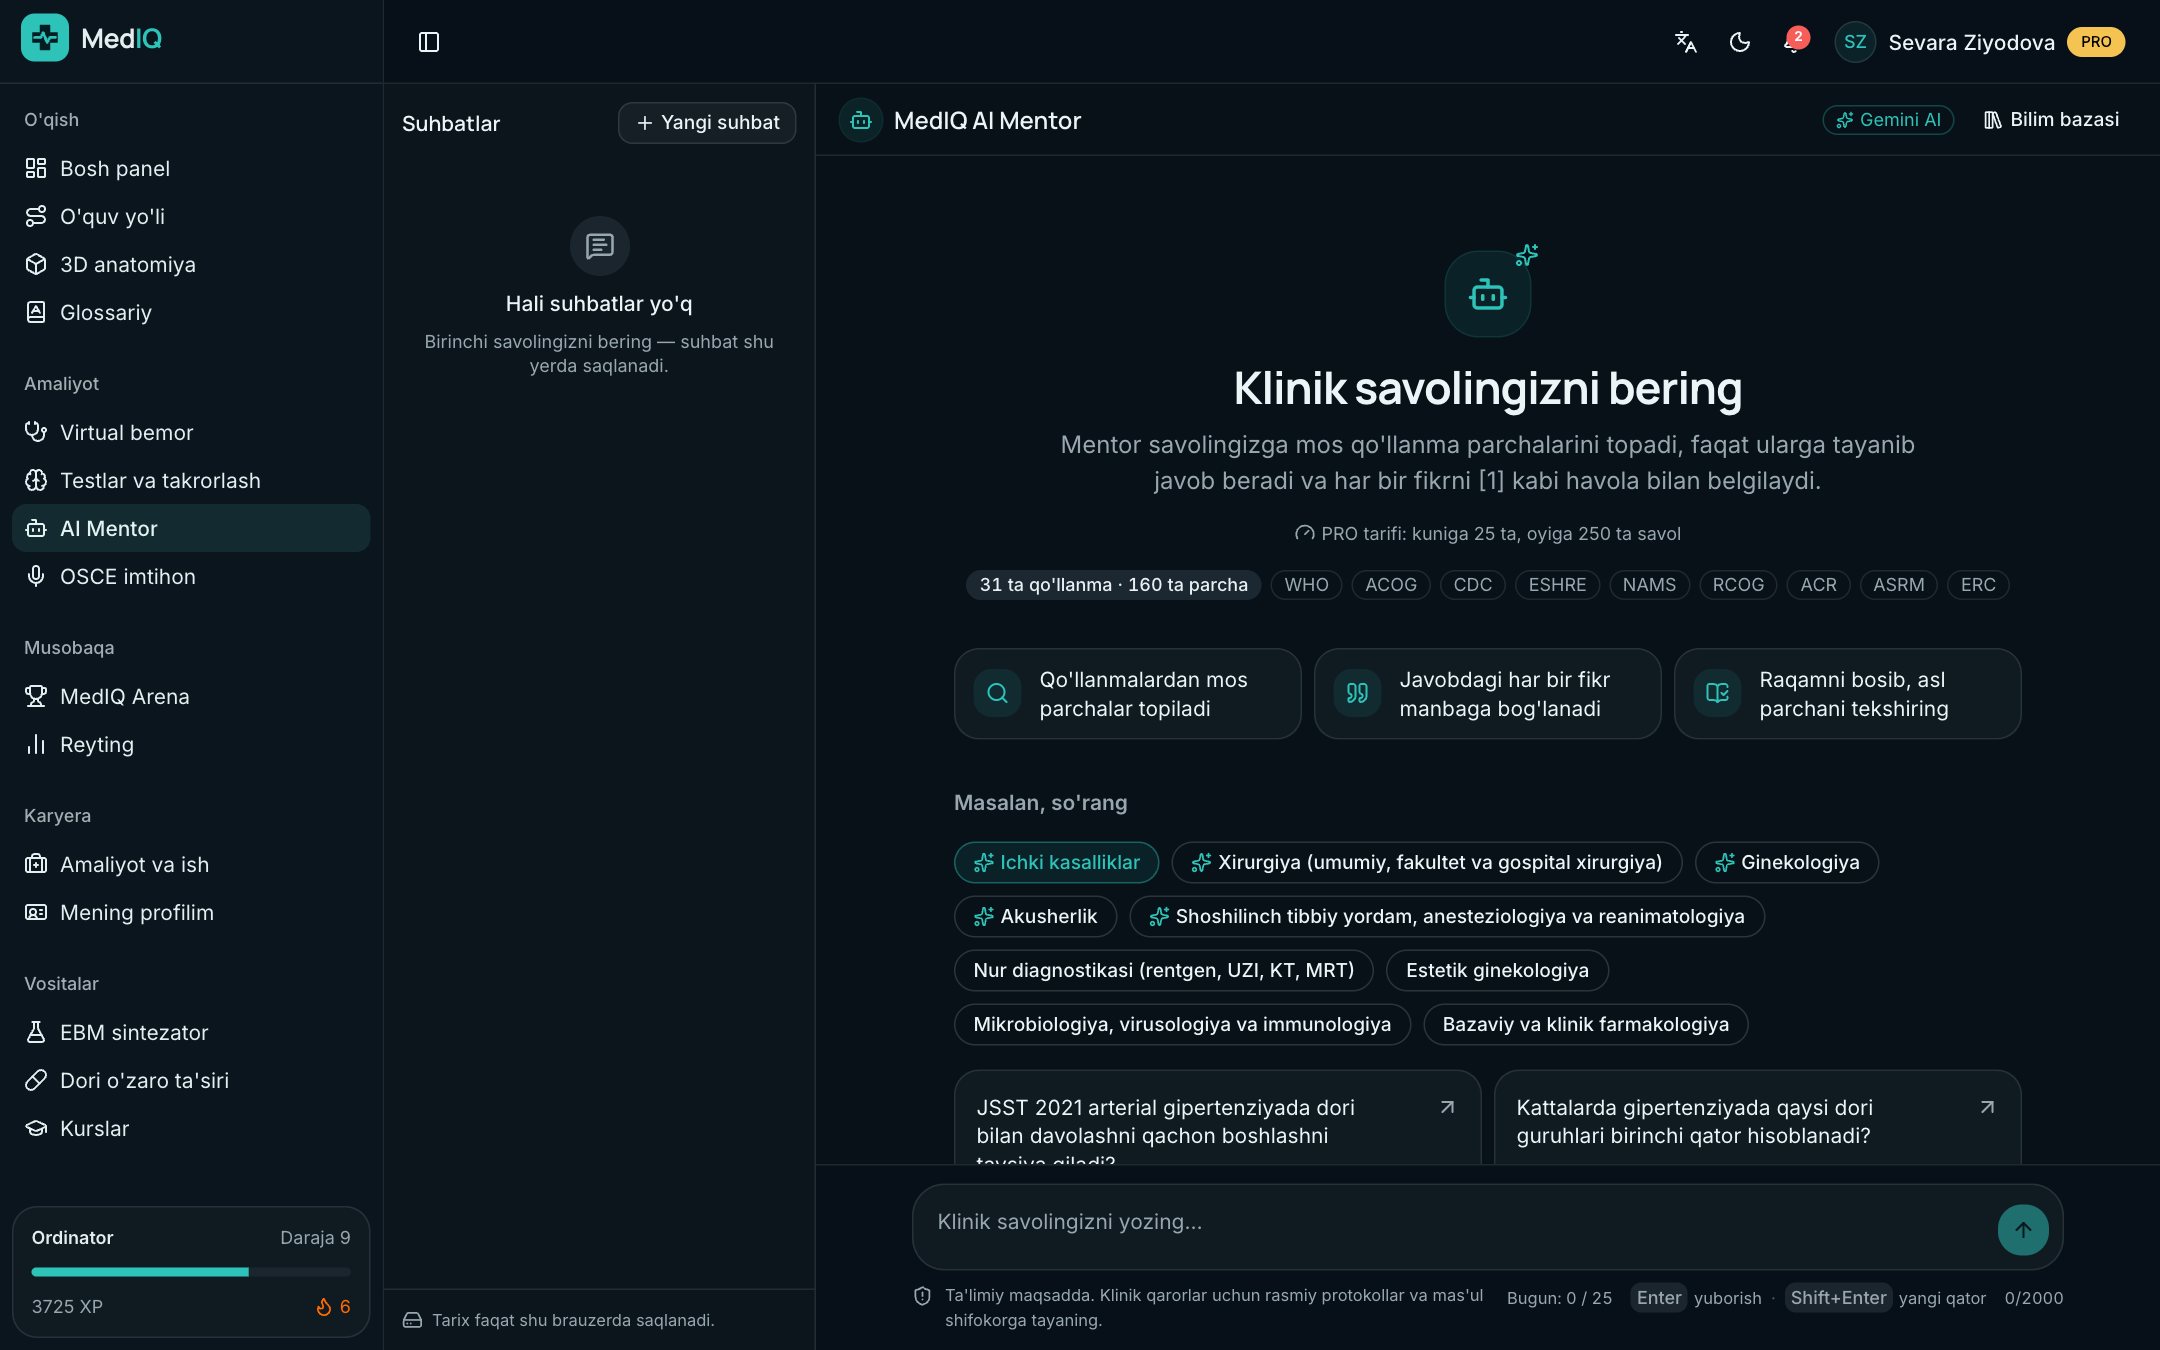Screen dimensions: 2160x1350
Task: Open Kattalarda gipertenziyada qaysi dori question
Action: 1757,1118
